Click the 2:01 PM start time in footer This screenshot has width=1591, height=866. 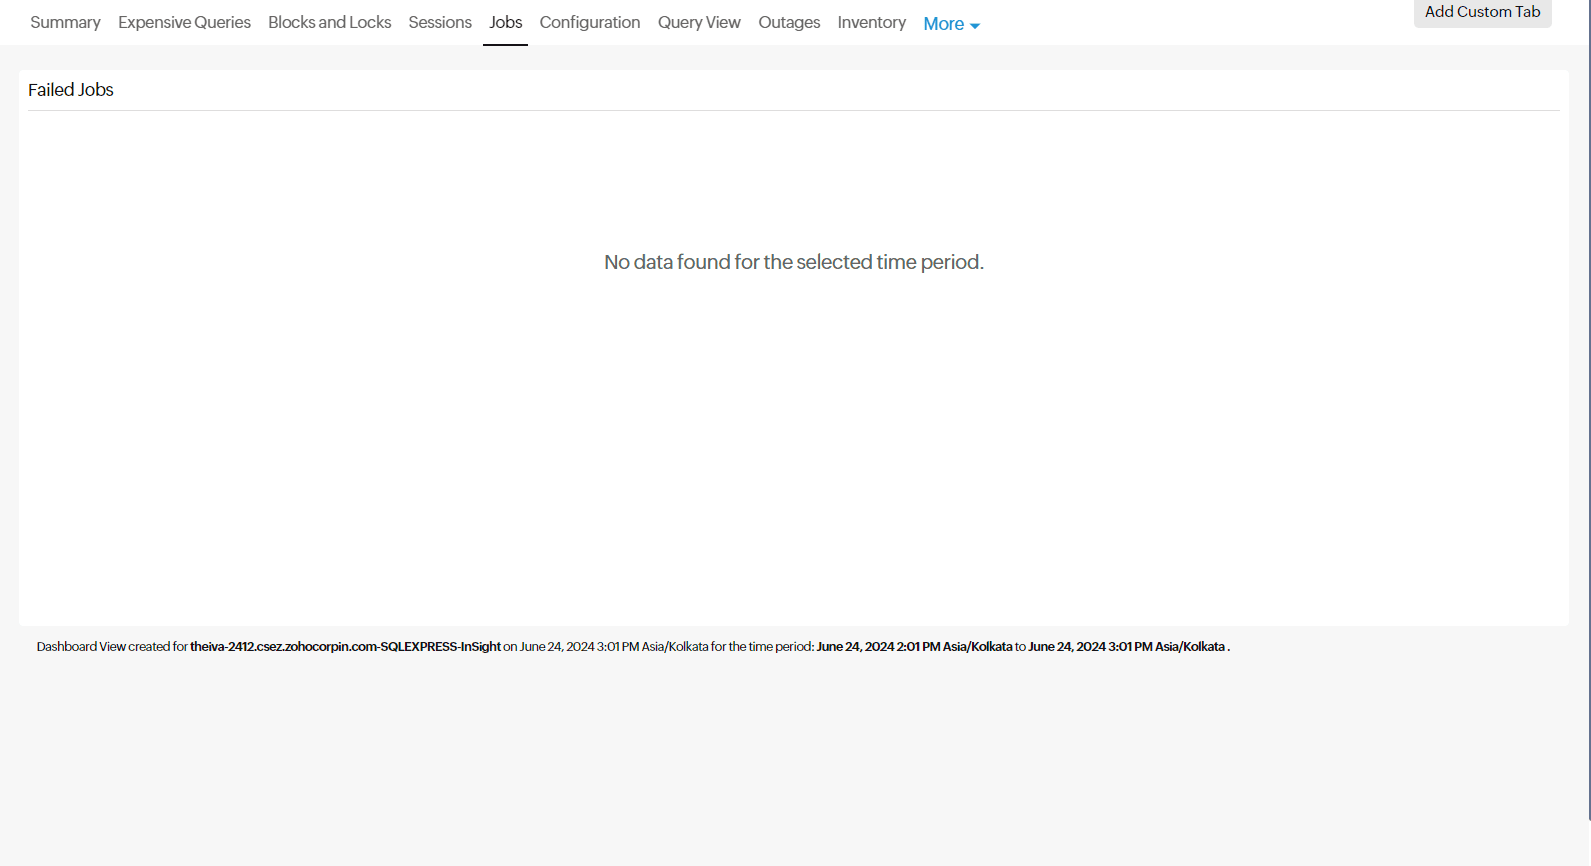[x=914, y=647]
